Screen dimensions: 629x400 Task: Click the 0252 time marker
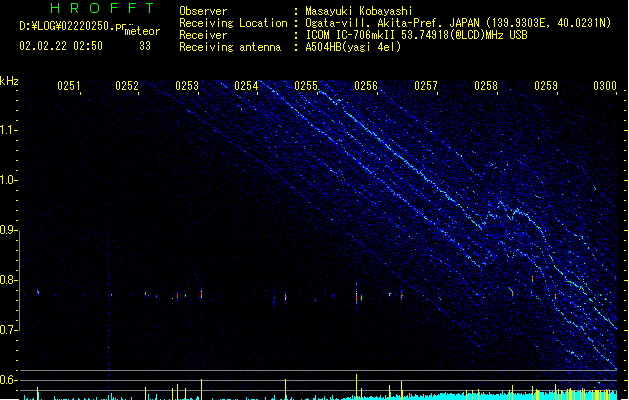[x=127, y=86]
